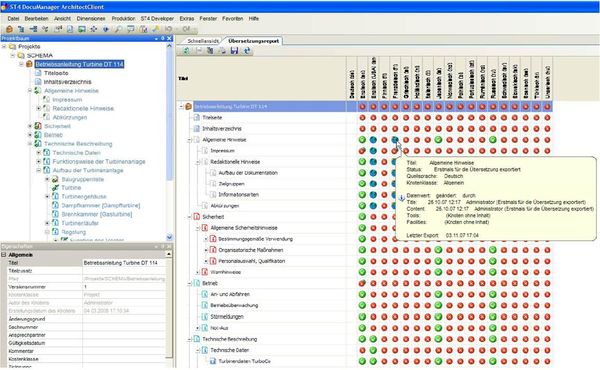Expand the Sicherheit node in project tree

[x=30, y=126]
